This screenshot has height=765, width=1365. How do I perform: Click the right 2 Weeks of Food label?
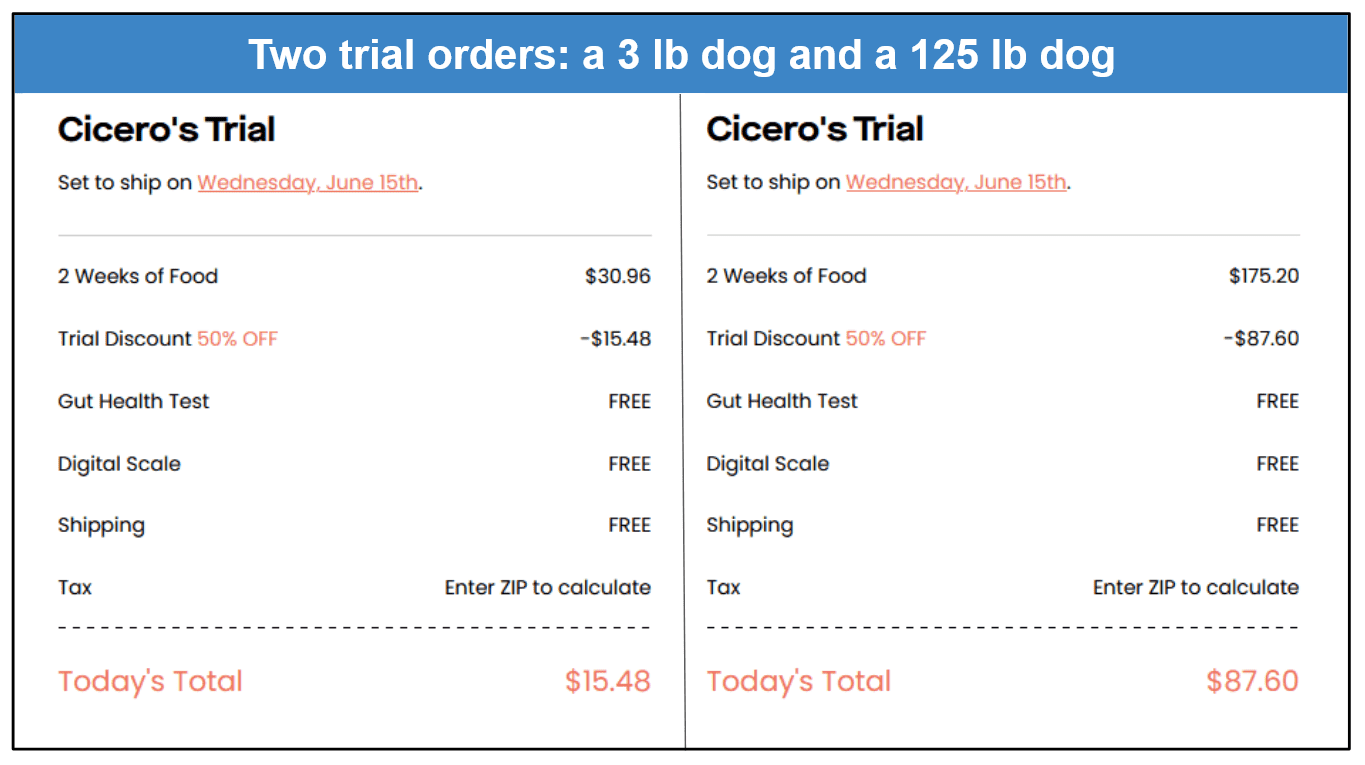pos(786,276)
